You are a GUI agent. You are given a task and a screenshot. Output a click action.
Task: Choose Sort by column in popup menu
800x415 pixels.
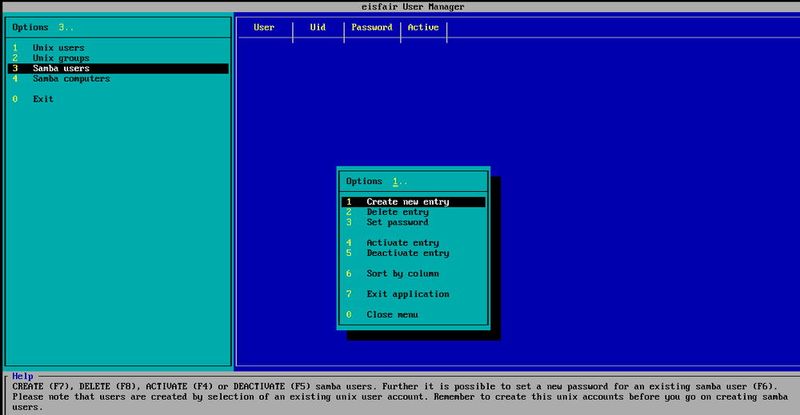(x=413, y=274)
